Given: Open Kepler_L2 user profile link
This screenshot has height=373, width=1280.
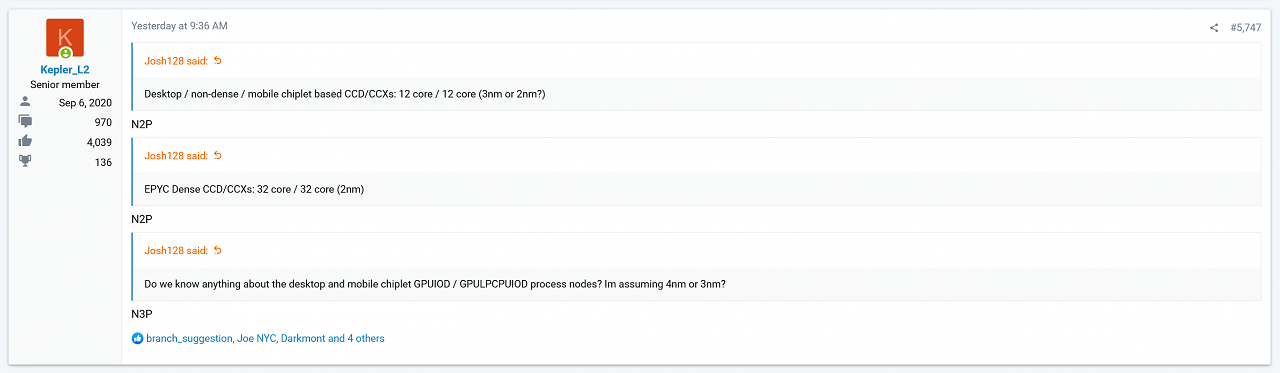Looking at the screenshot, I should [65, 70].
